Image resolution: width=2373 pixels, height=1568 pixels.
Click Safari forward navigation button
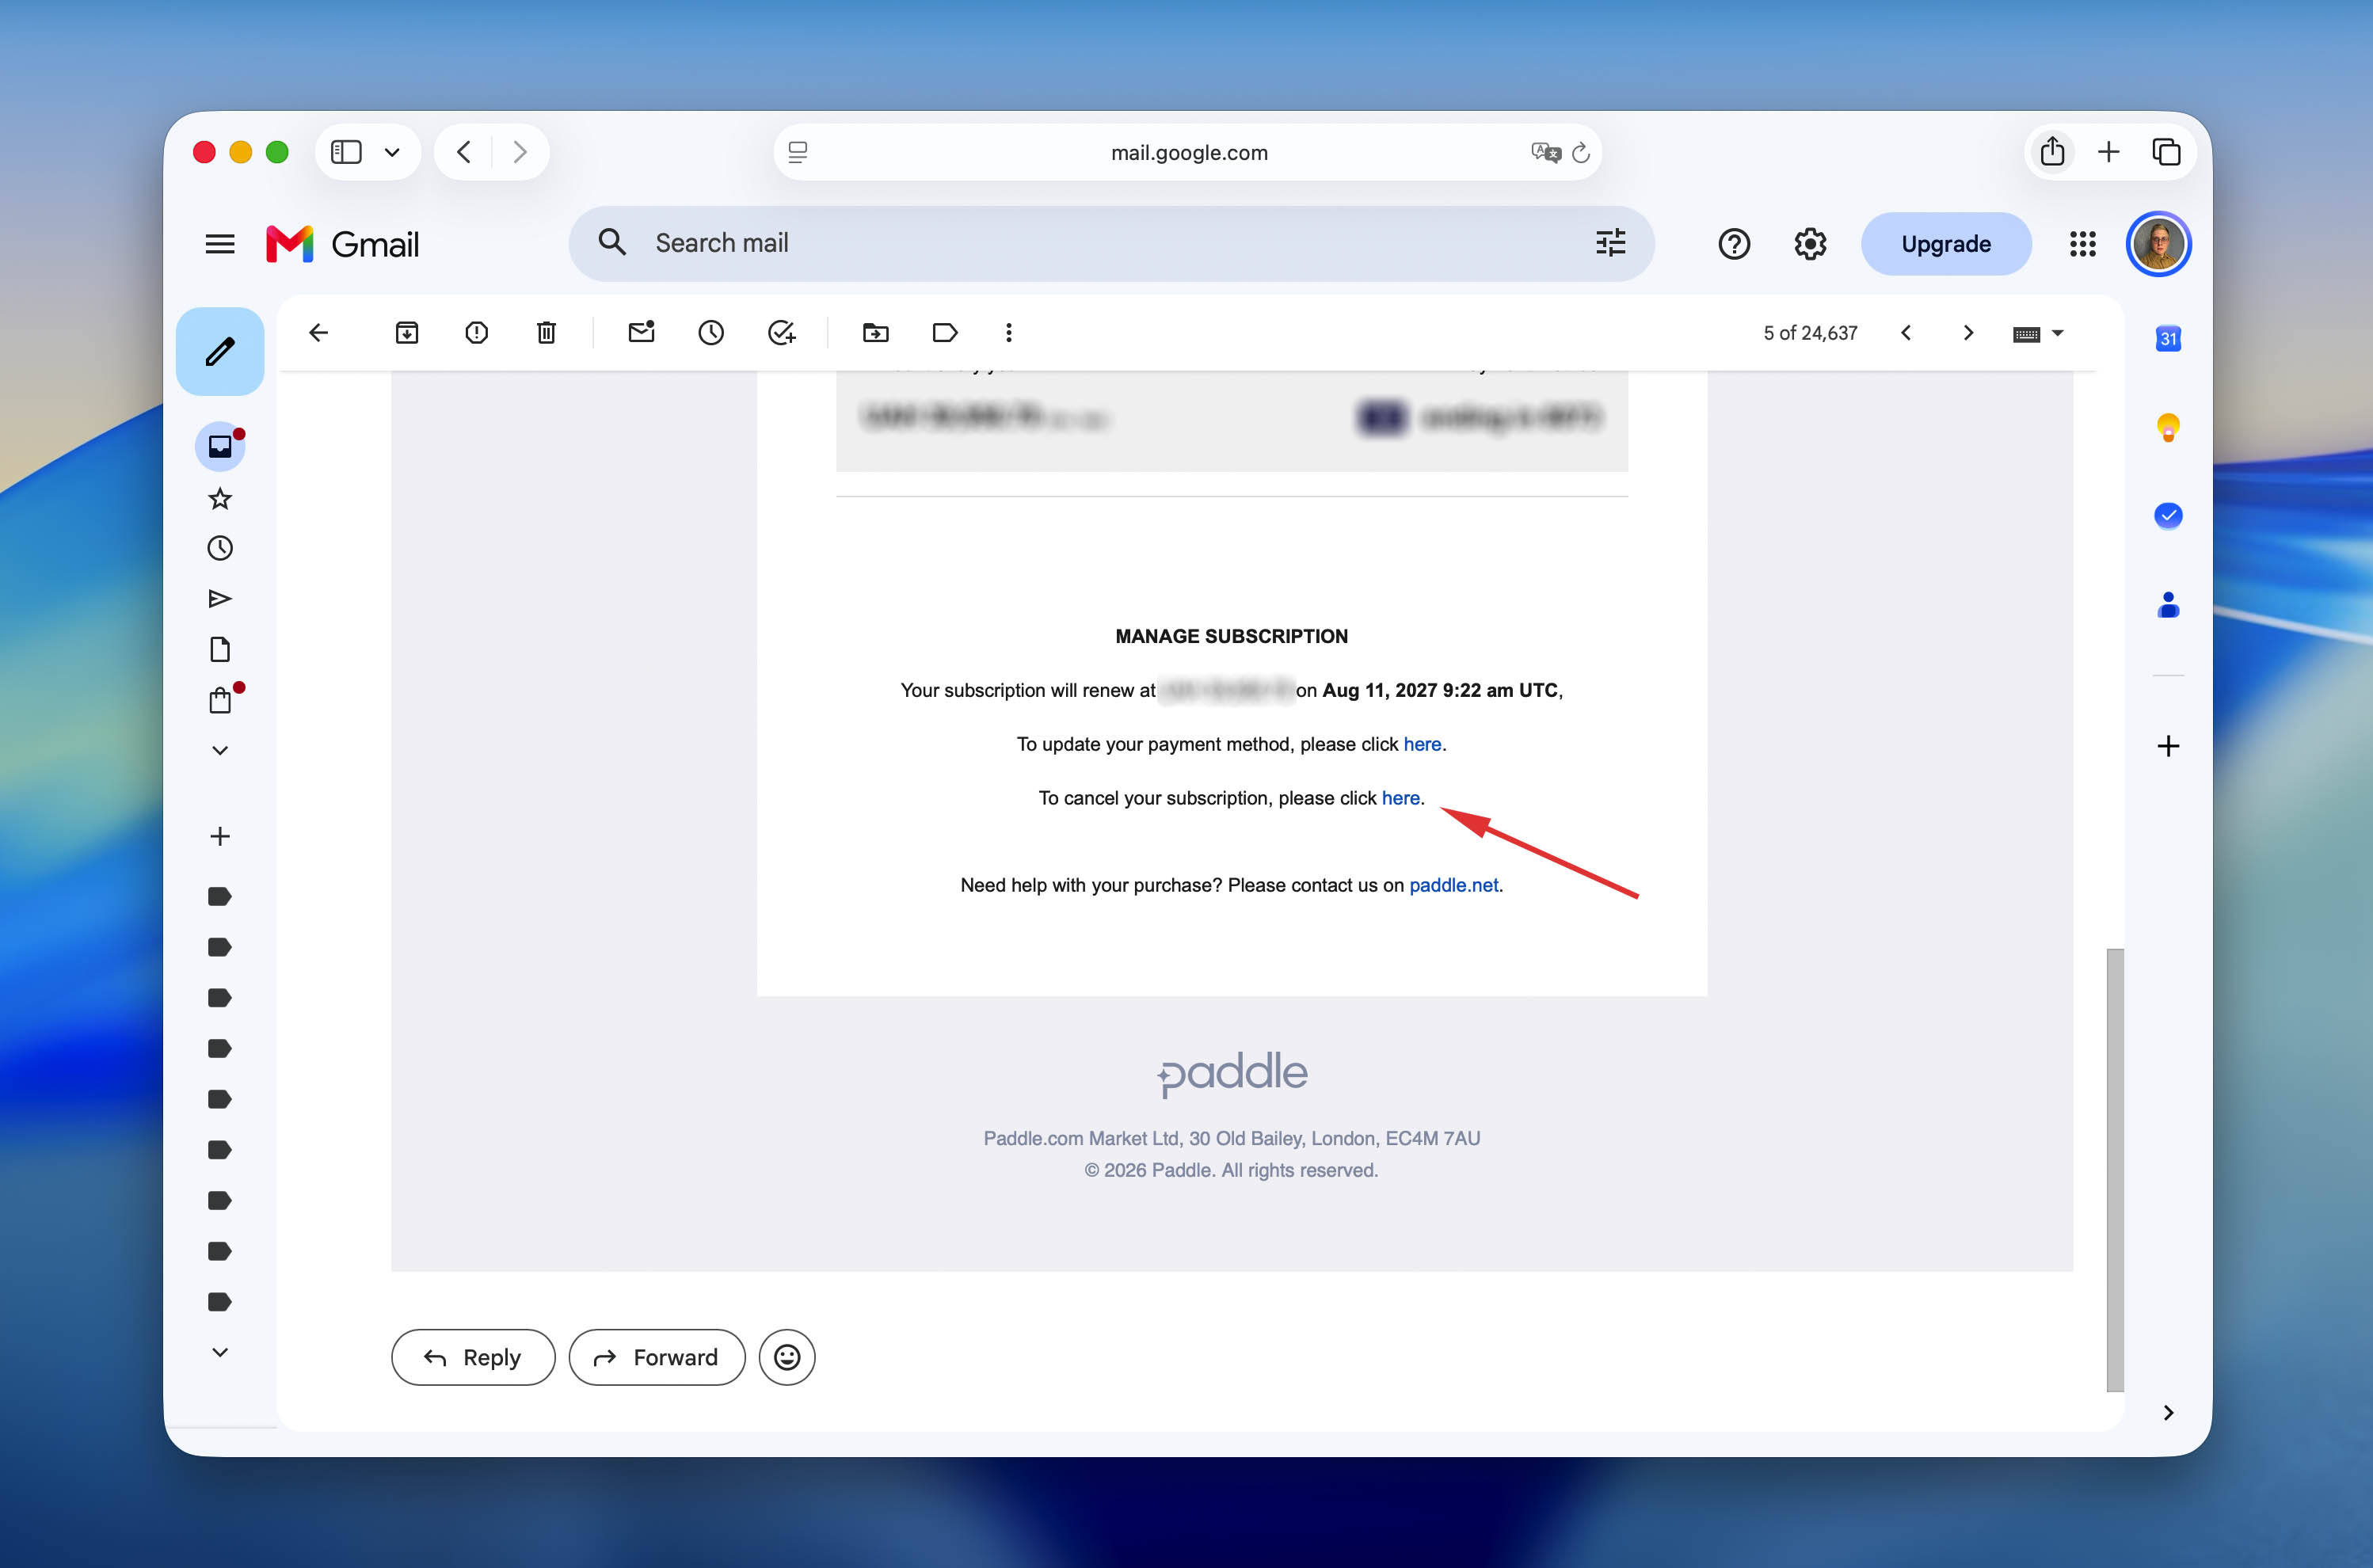click(519, 152)
